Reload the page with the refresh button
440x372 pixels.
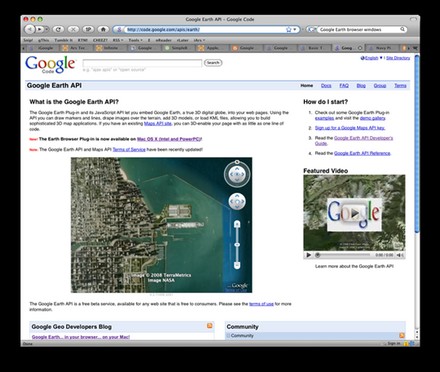coord(58,29)
